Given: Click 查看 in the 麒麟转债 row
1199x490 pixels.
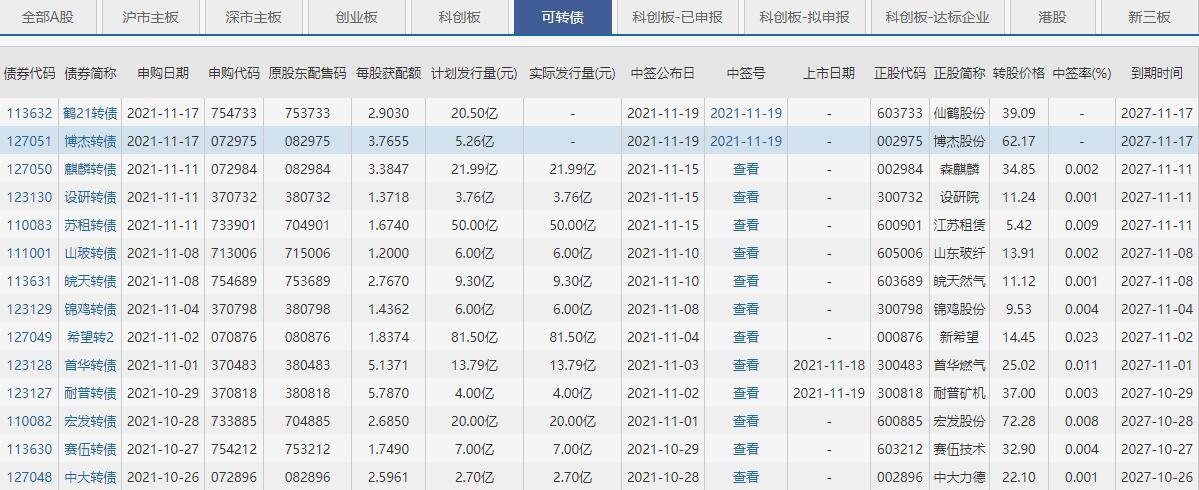Looking at the screenshot, I should pyautogui.click(x=746, y=169).
